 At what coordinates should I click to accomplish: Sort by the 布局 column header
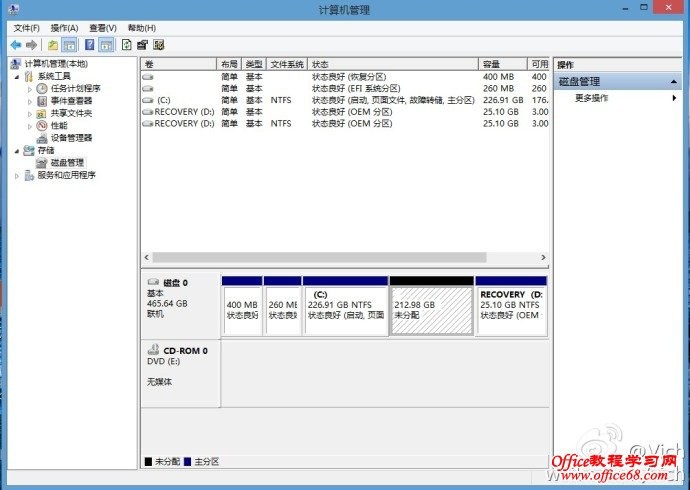click(229, 64)
